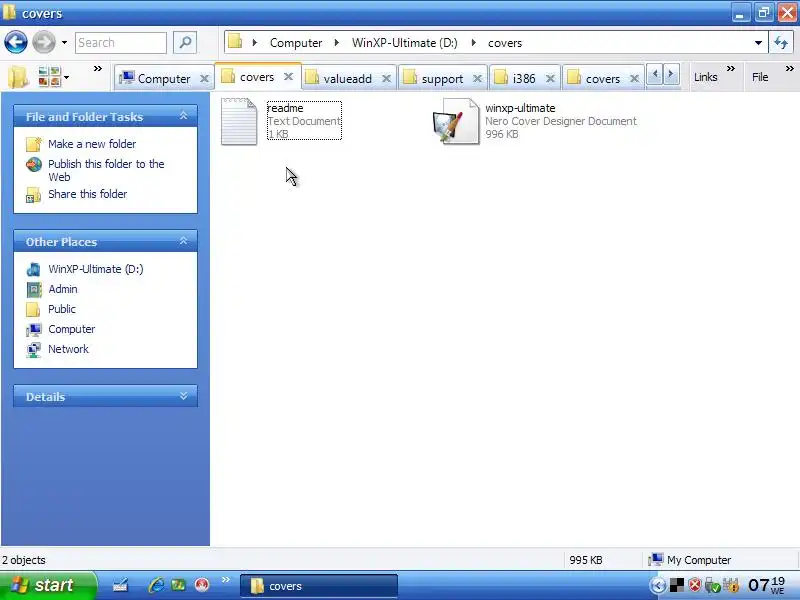800x600 pixels.
Task: Select the readme text document icon
Action: click(x=239, y=121)
